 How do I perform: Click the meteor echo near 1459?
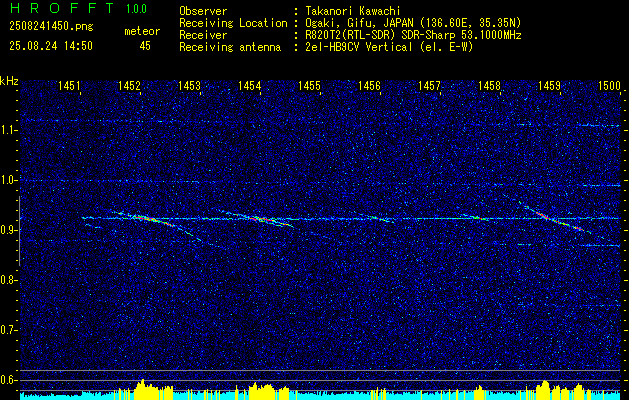pos(558,220)
